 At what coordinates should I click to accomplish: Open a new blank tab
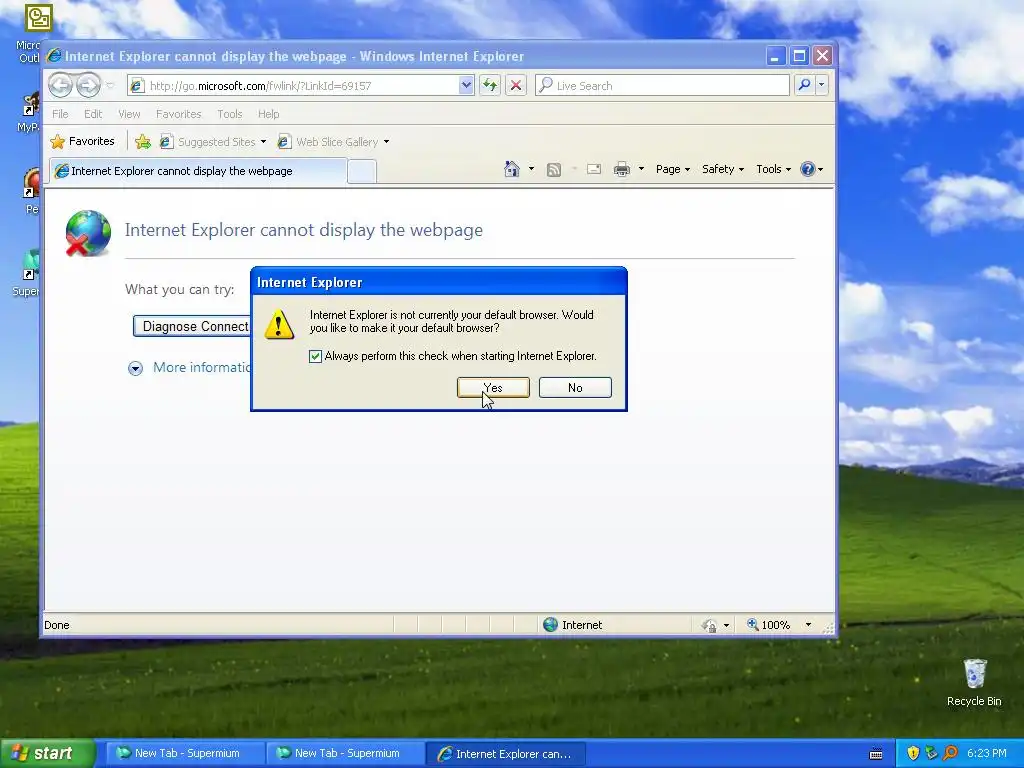tap(362, 171)
